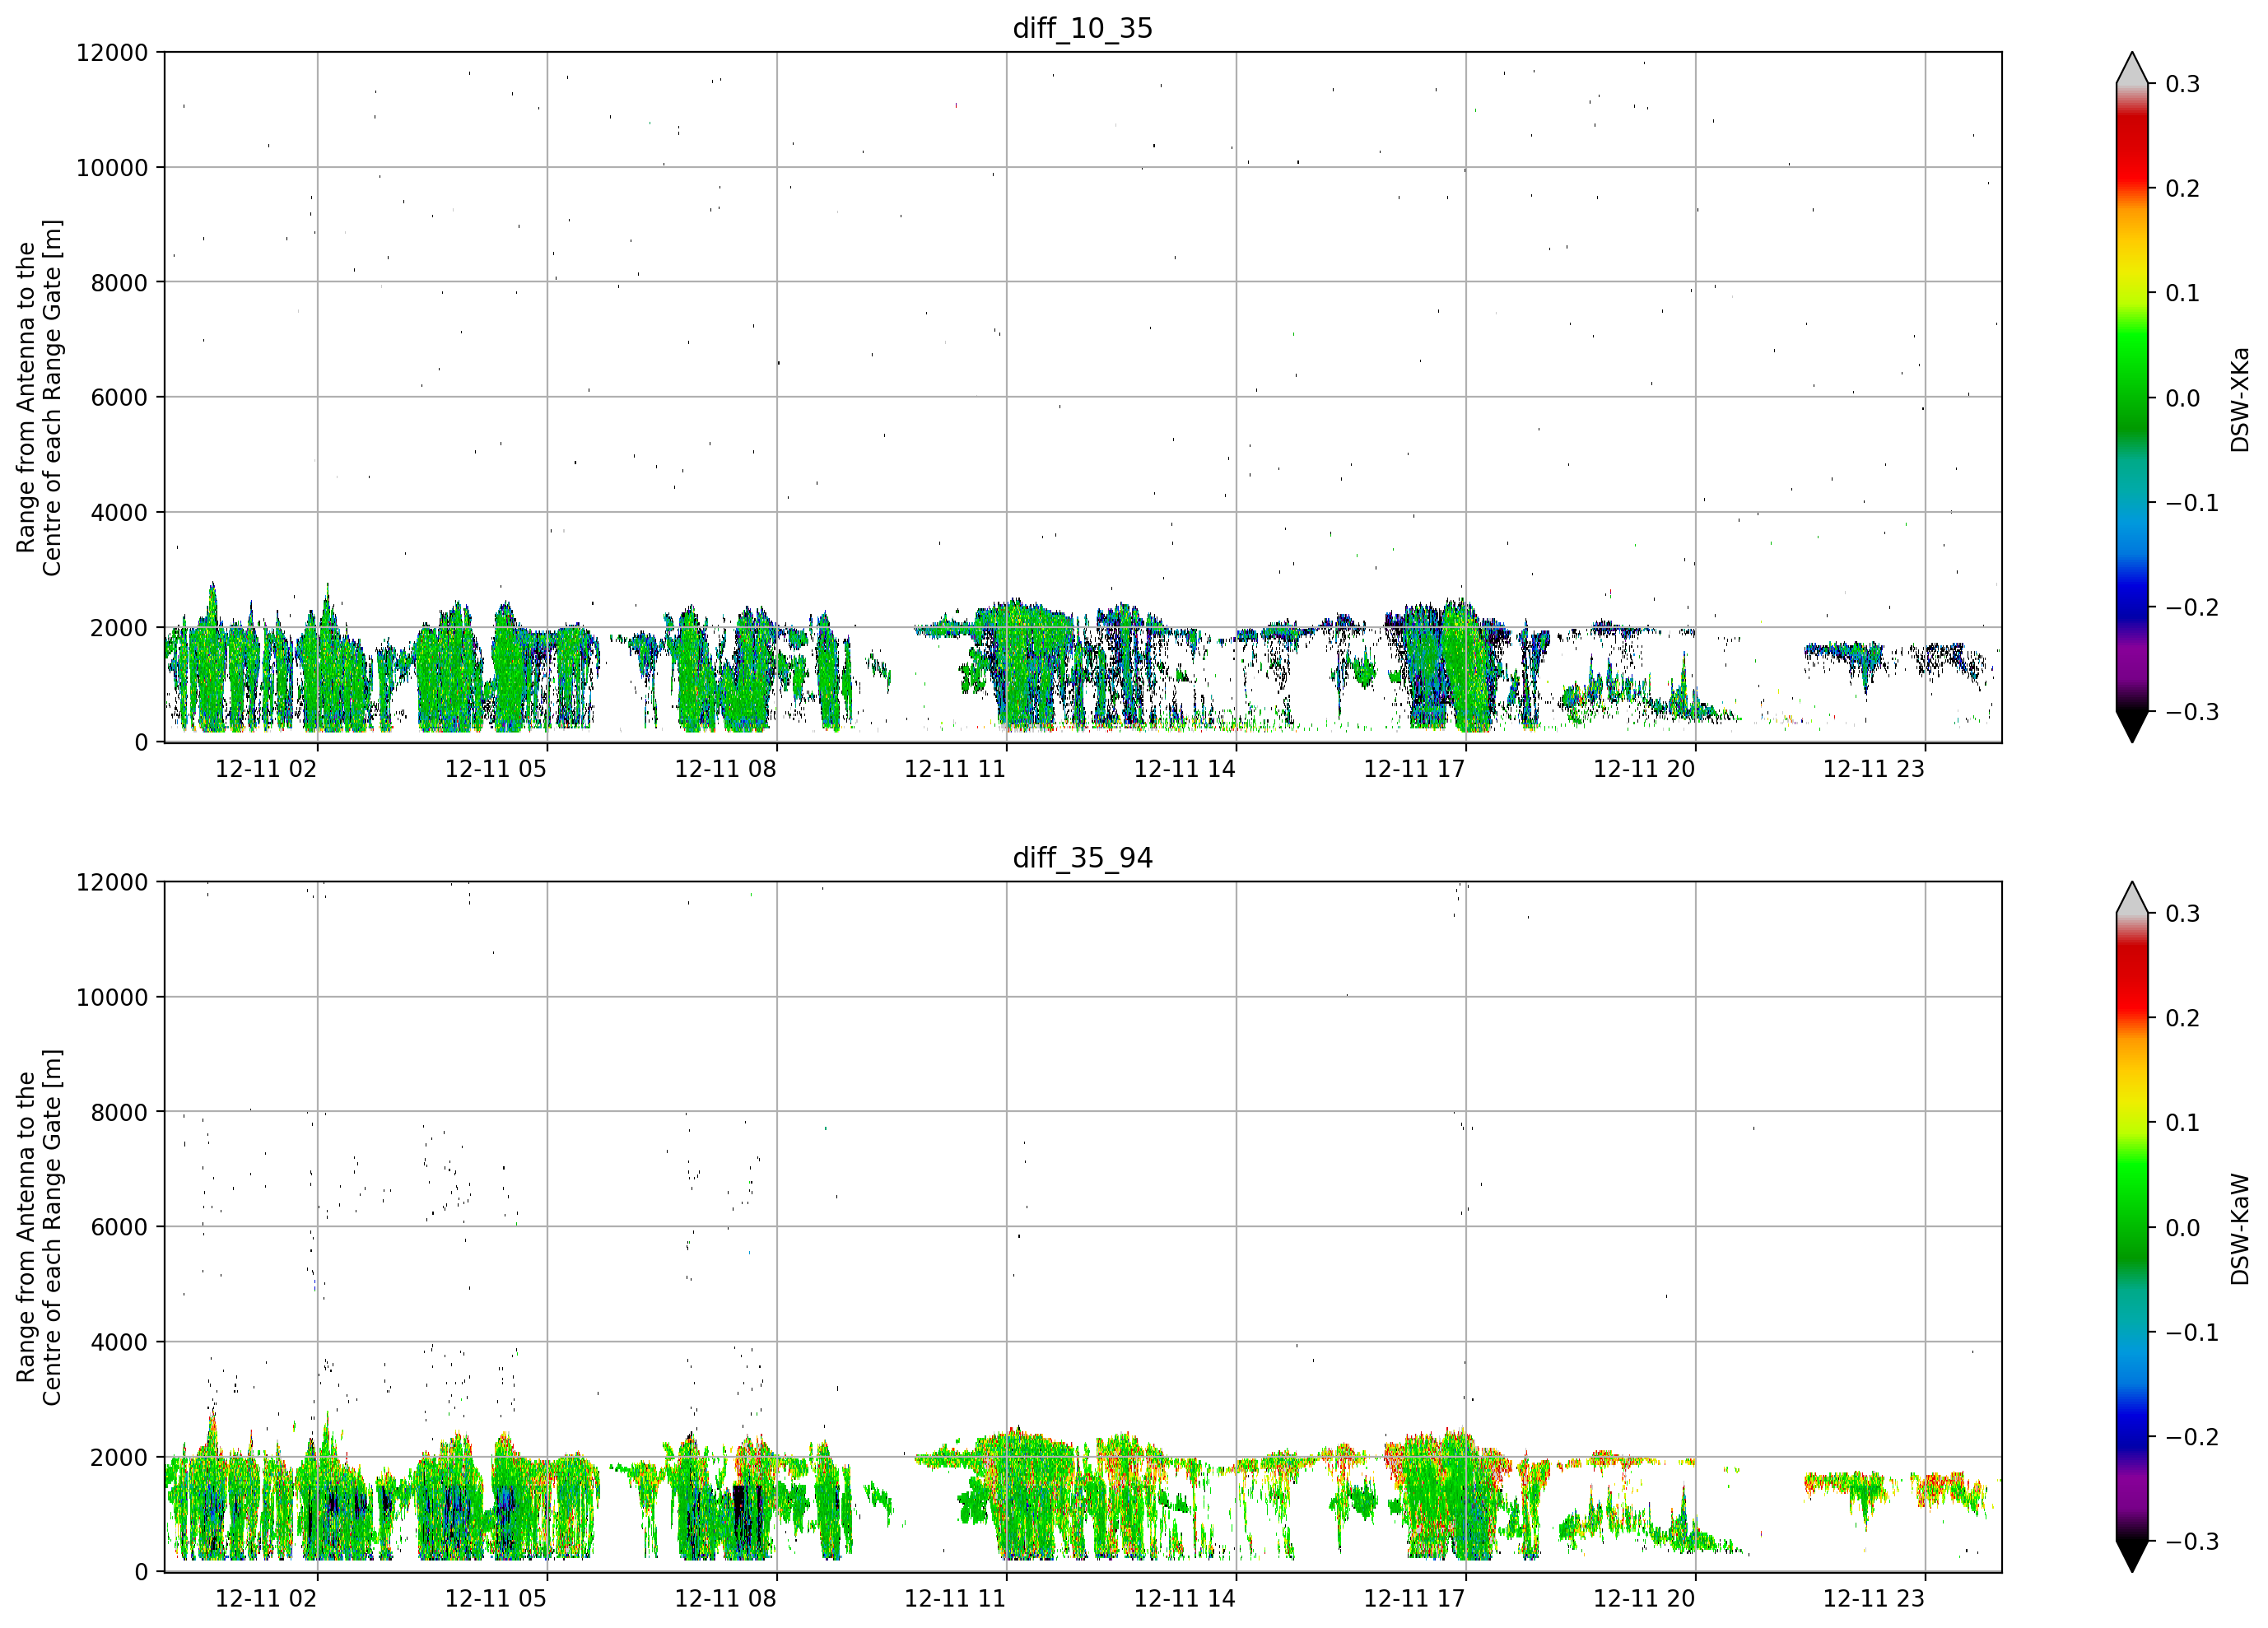Click the 12000 tick on diff_35_94 y-axis
This screenshot has height=1628, width=2268.
tap(112, 883)
